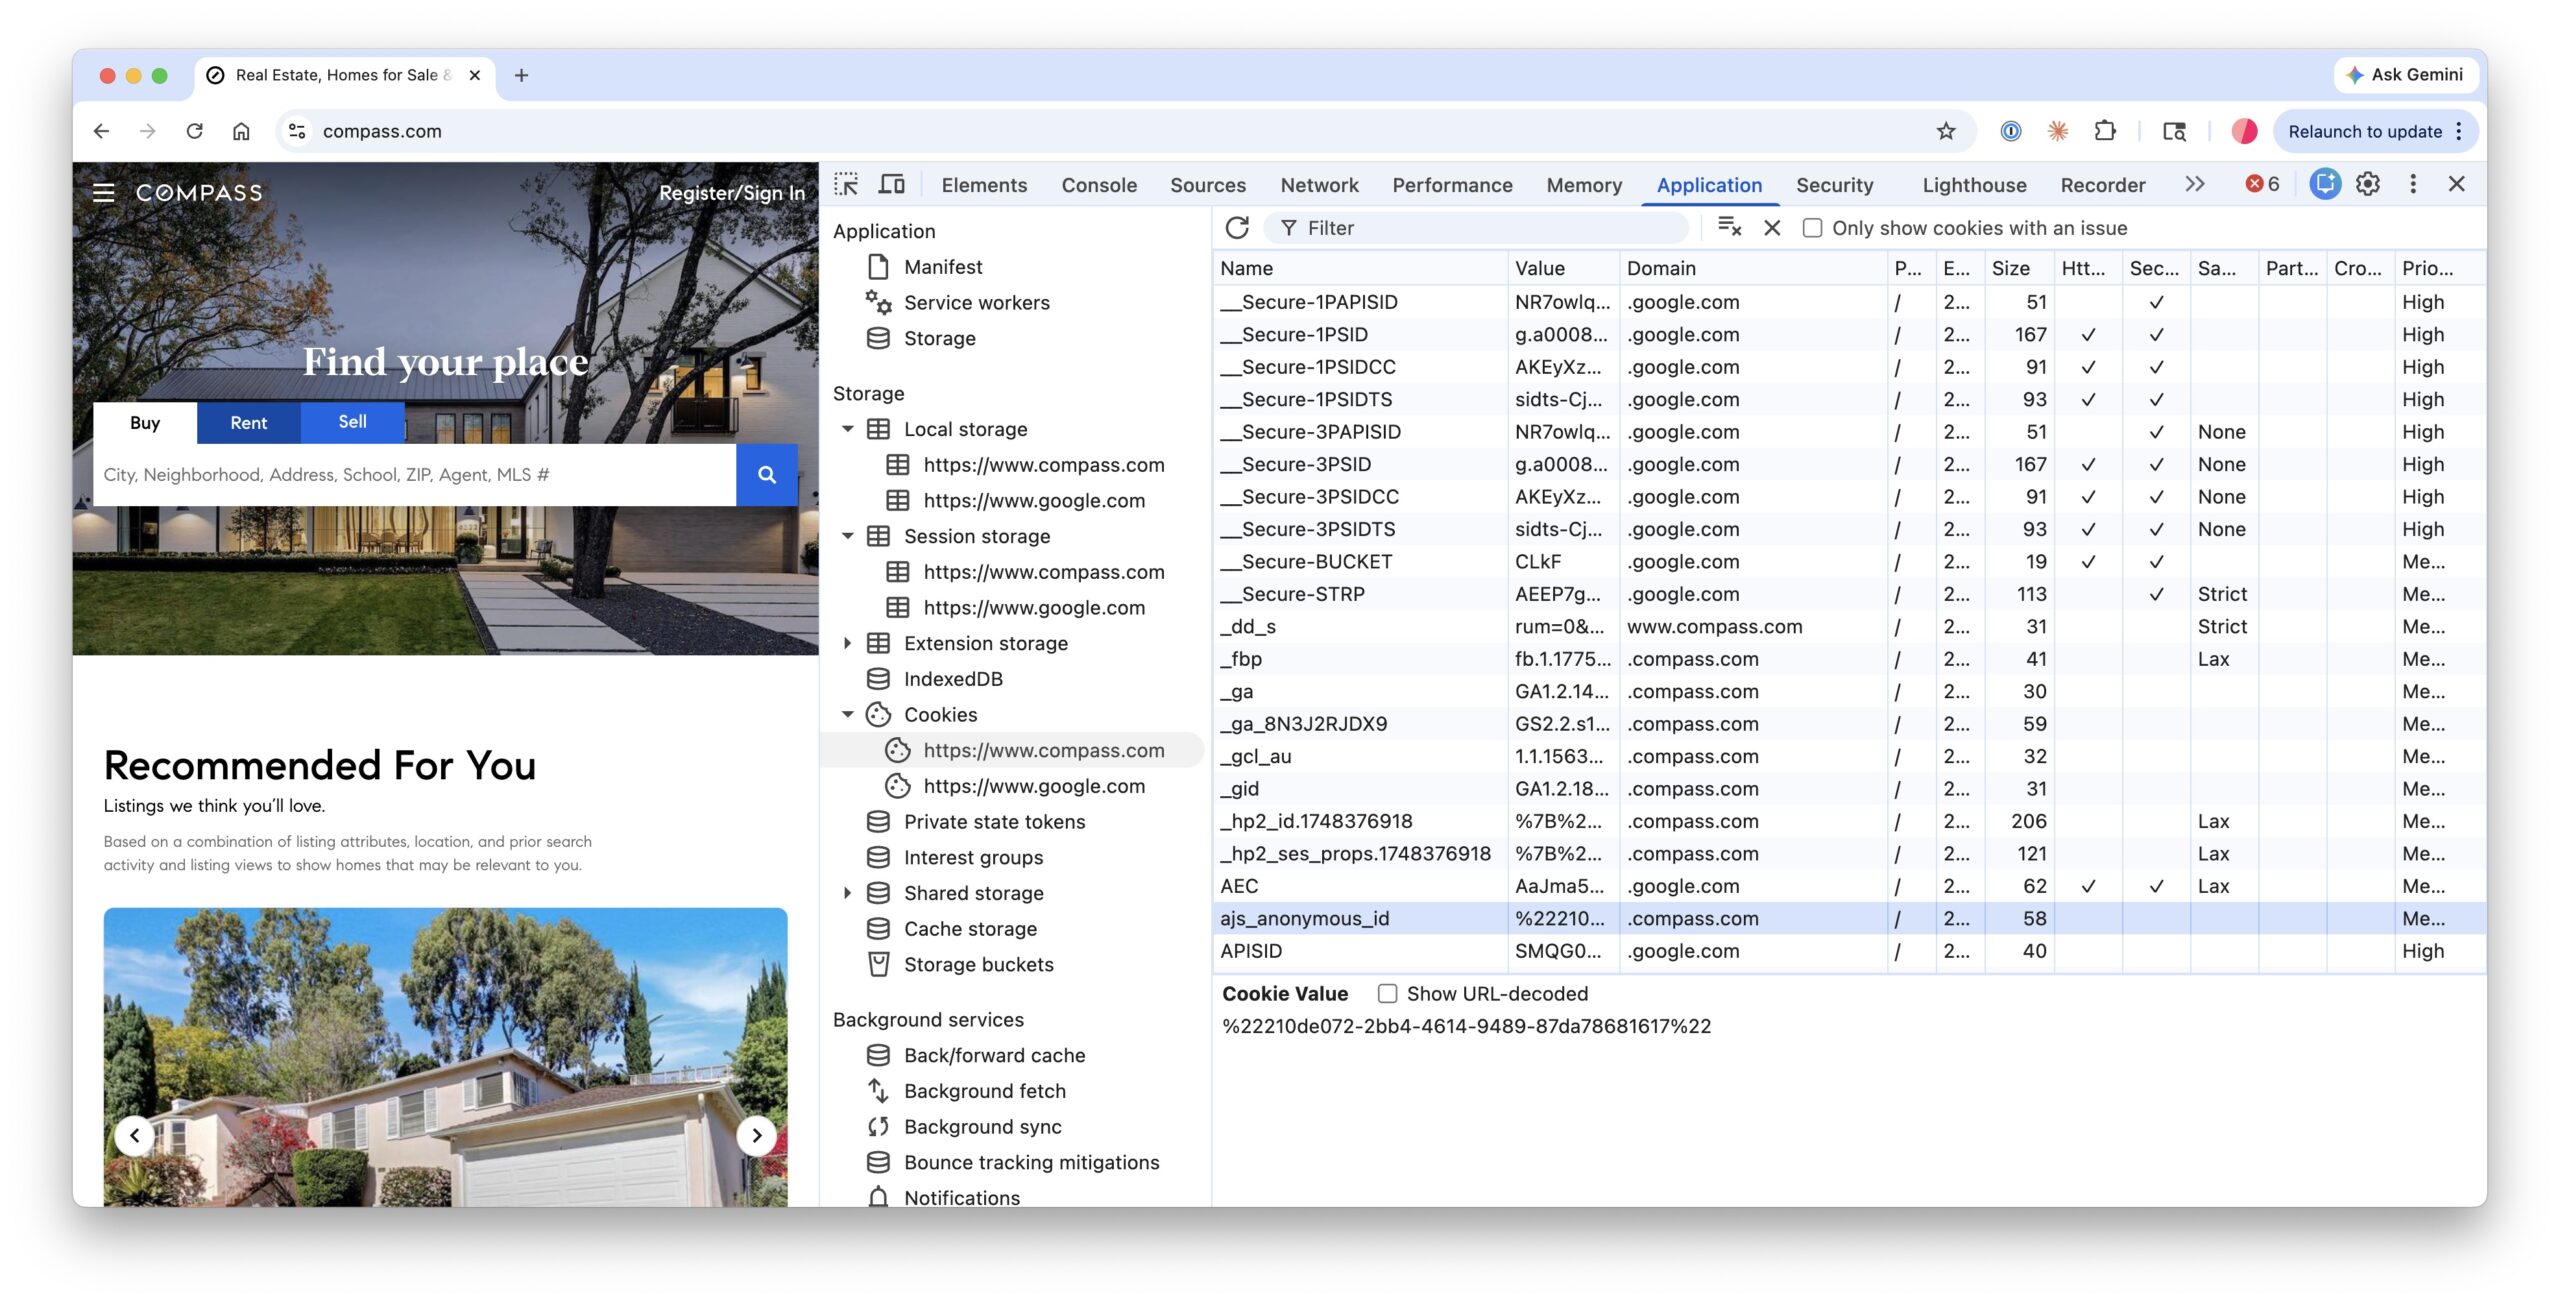Image resolution: width=2560 pixels, height=1303 pixels.
Task: Click the refresh cookies icon
Action: (1237, 228)
